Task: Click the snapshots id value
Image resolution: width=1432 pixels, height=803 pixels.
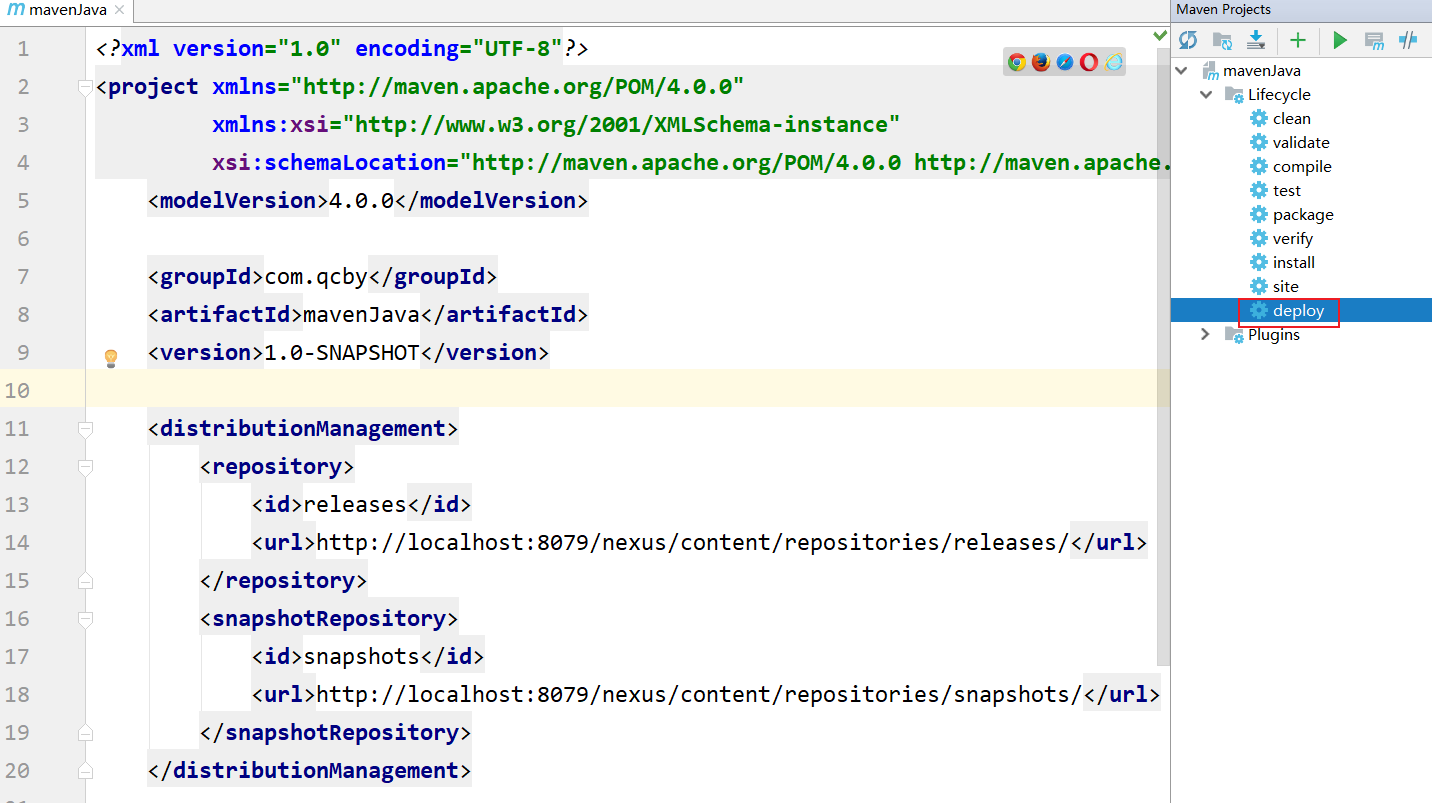Action: tap(361, 656)
